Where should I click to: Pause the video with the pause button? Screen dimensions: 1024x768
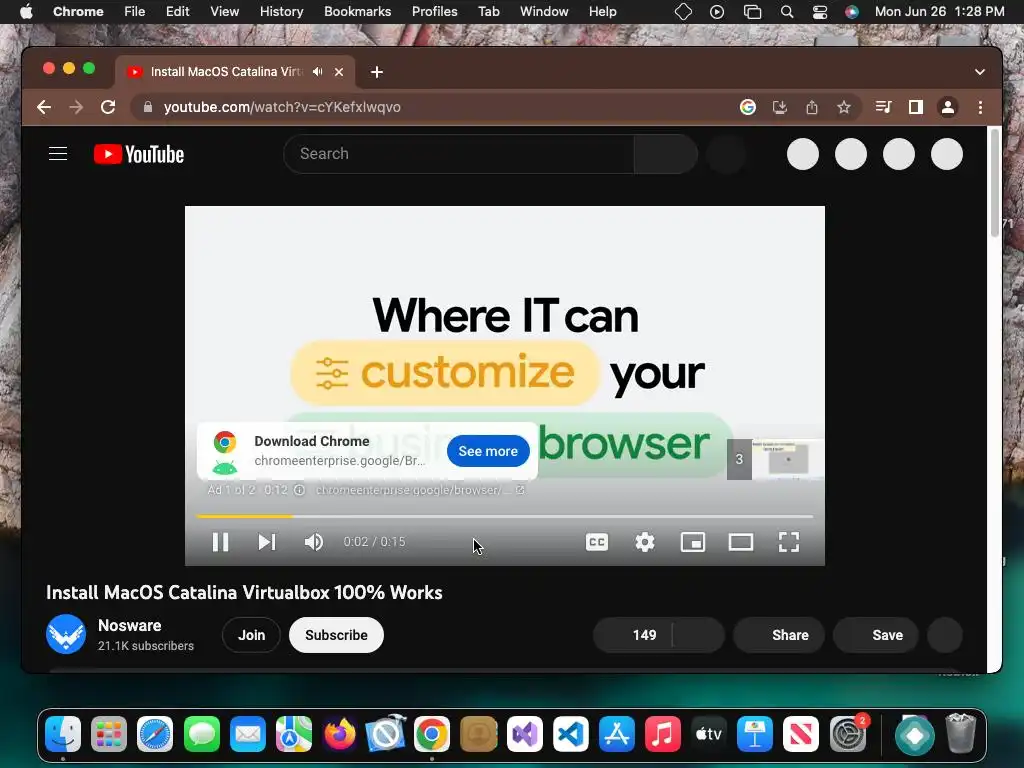click(x=220, y=542)
